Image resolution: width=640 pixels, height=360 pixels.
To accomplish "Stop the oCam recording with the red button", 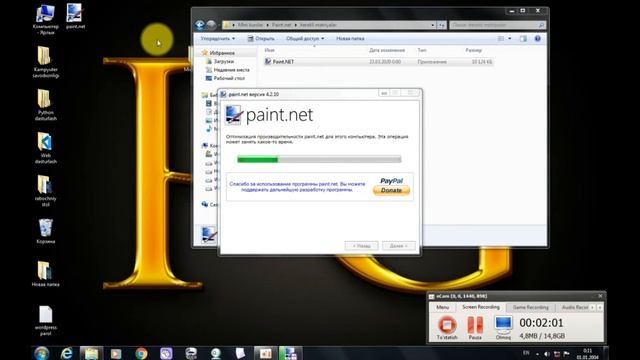I will click(447, 325).
